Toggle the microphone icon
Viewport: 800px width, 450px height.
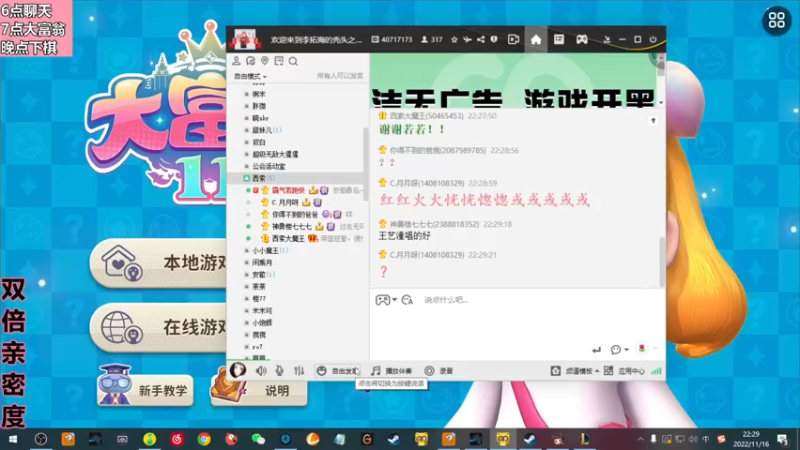pyautogui.click(x=280, y=371)
